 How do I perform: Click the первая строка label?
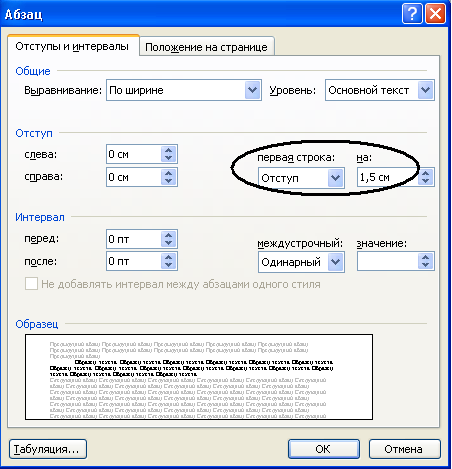pyautogui.click(x=296, y=157)
